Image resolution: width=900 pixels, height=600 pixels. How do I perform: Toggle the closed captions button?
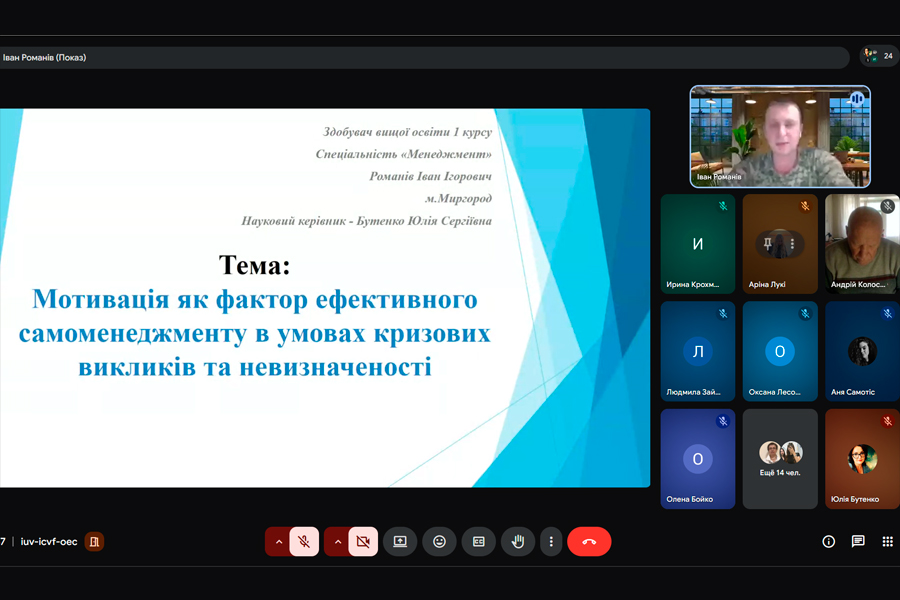point(479,542)
